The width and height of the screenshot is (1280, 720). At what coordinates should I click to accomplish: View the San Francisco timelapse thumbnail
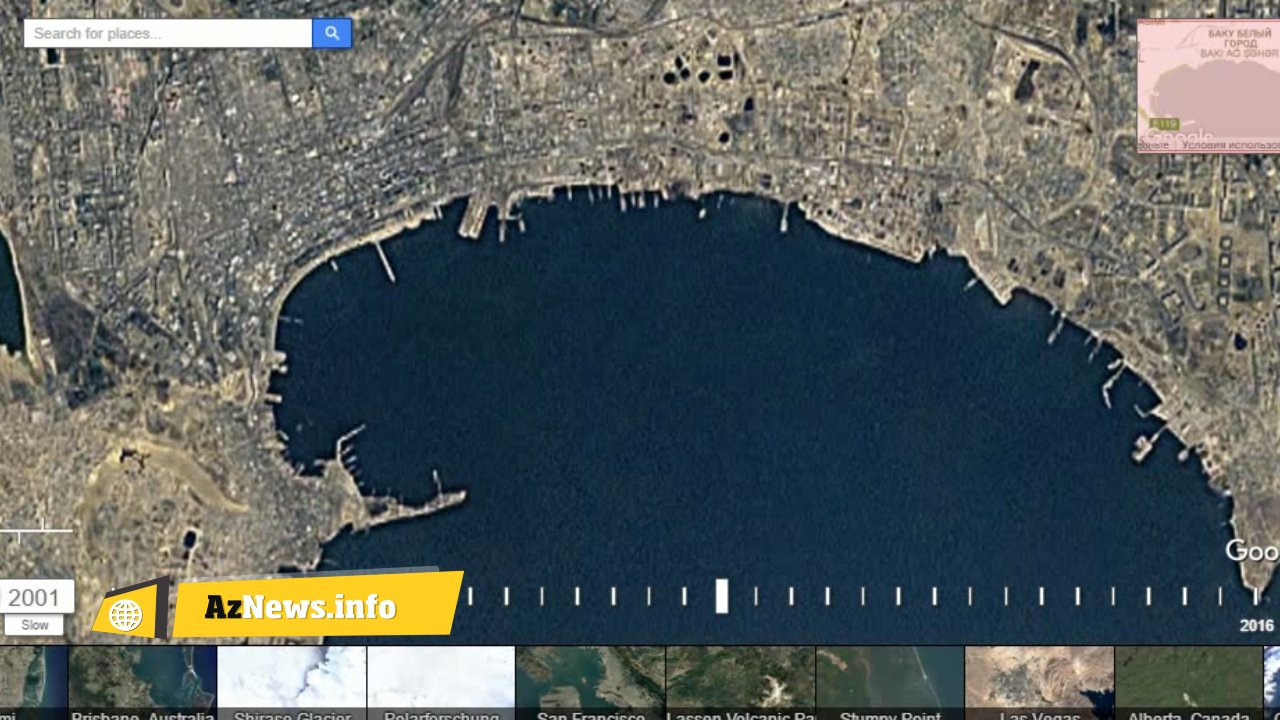tap(590, 683)
